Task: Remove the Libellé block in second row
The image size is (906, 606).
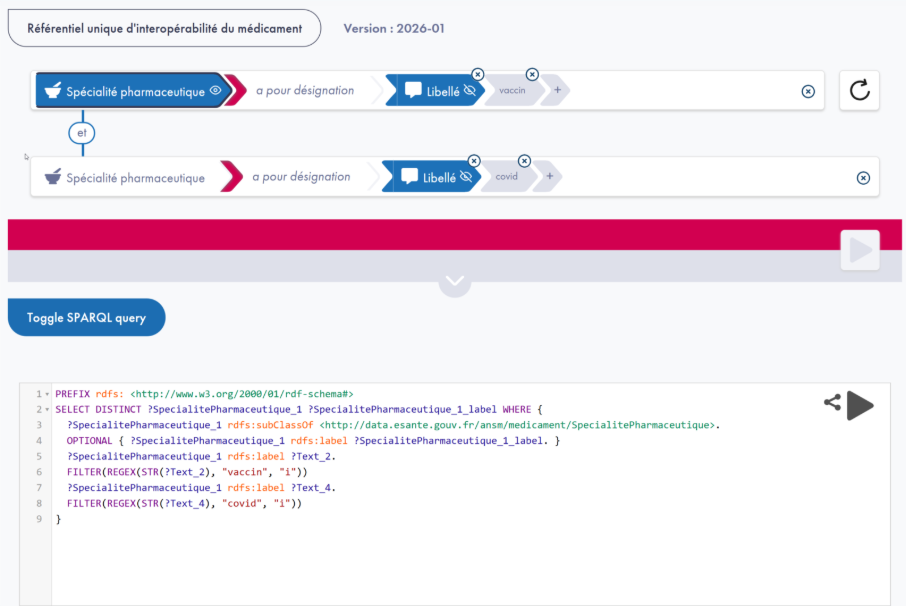Action: pyautogui.click(x=474, y=161)
